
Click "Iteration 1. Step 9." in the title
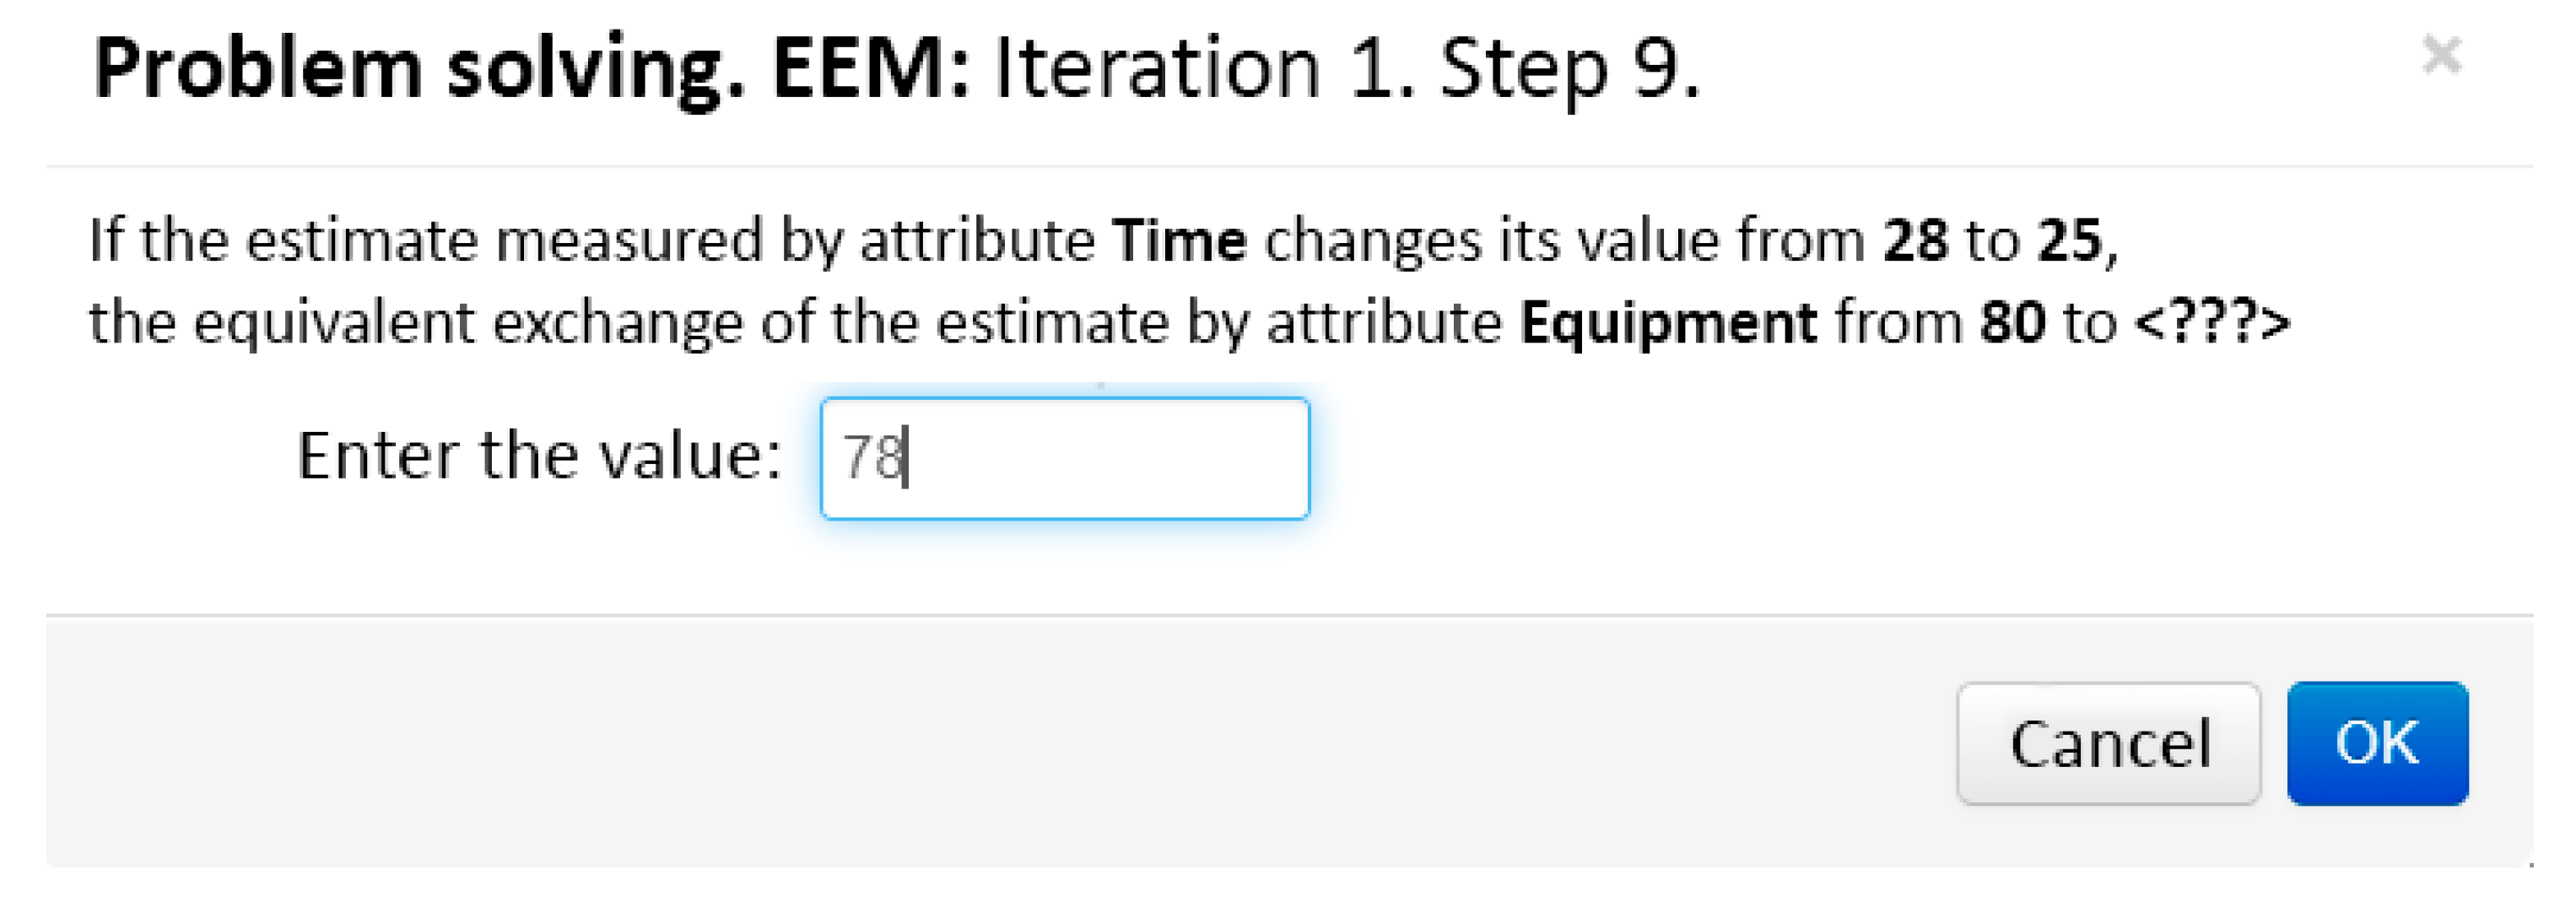click(x=1346, y=68)
